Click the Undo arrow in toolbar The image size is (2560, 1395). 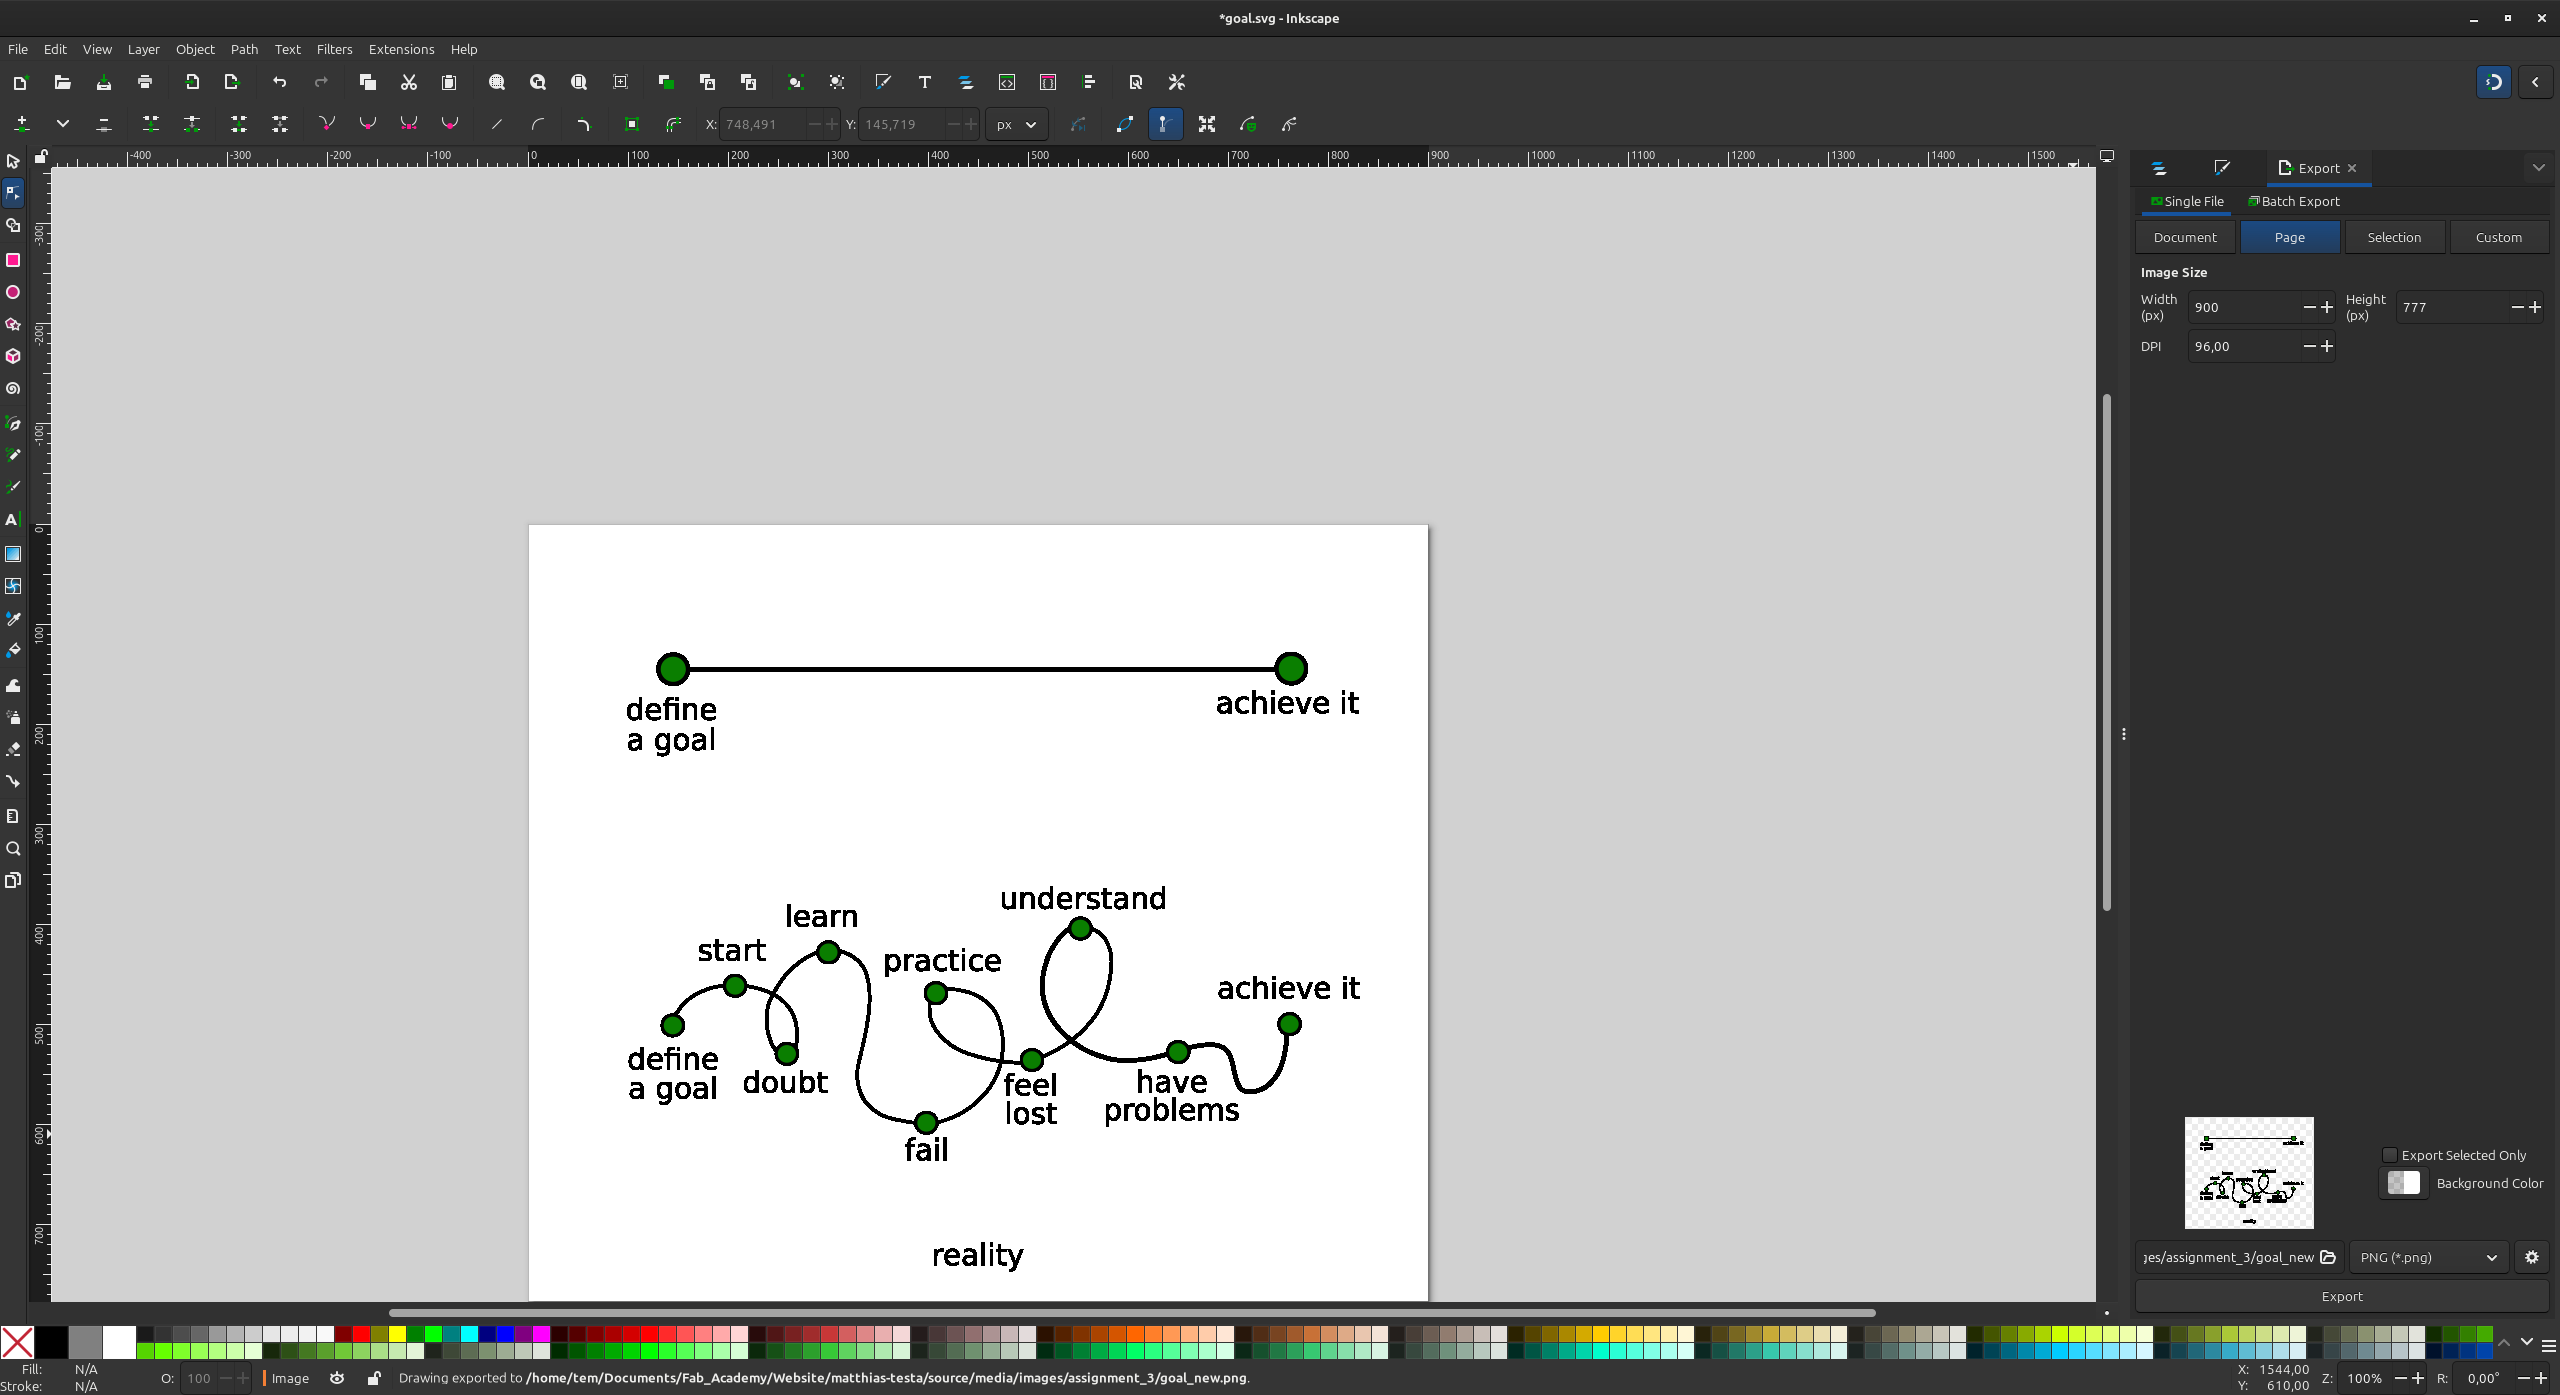pyautogui.click(x=280, y=82)
